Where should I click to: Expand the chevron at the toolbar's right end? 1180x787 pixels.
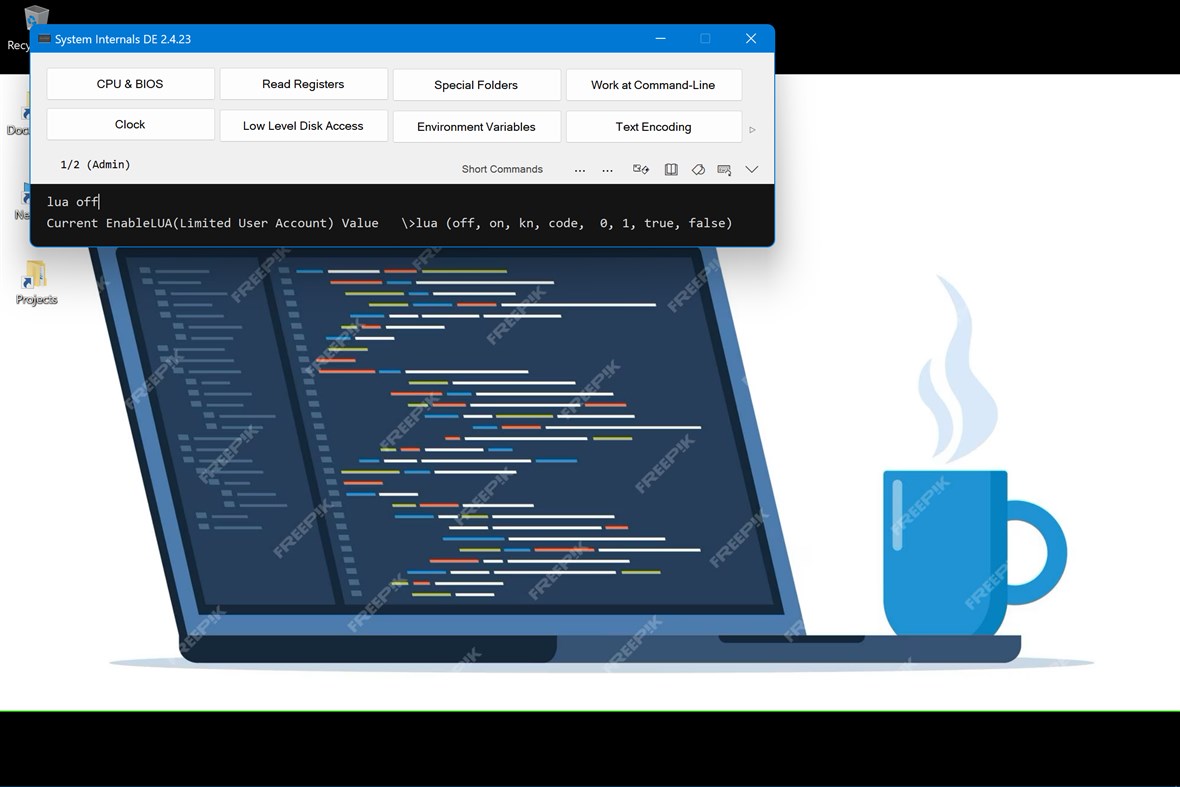pyautogui.click(x=752, y=169)
